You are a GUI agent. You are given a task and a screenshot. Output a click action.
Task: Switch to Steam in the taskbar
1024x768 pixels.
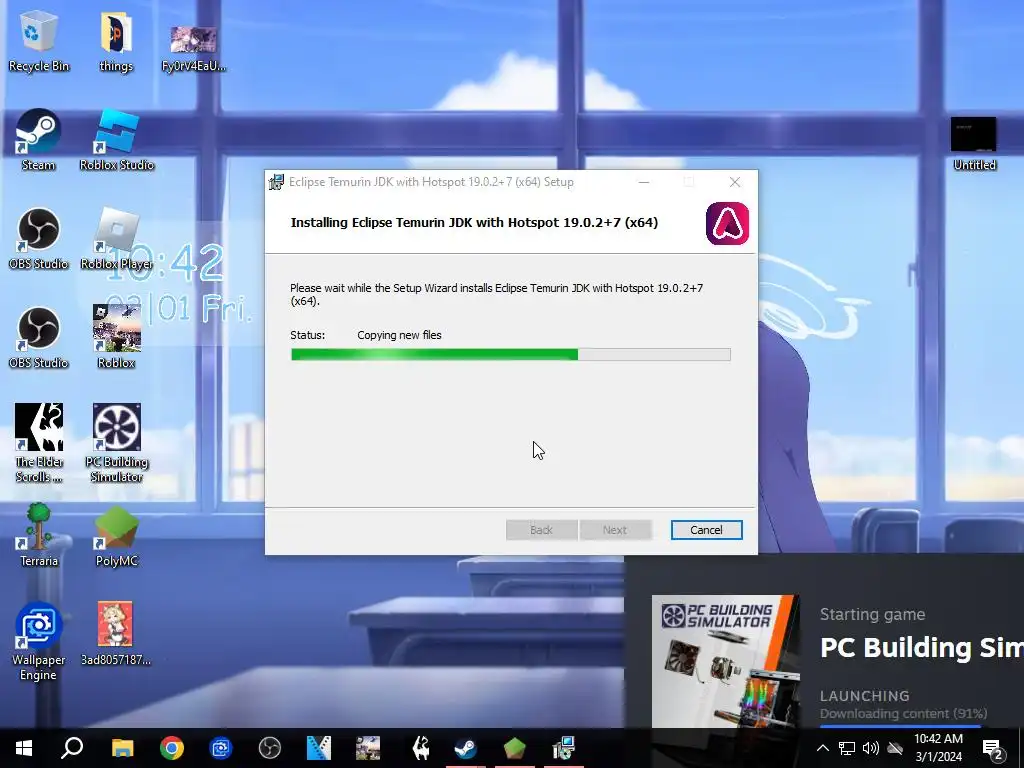pyautogui.click(x=466, y=748)
